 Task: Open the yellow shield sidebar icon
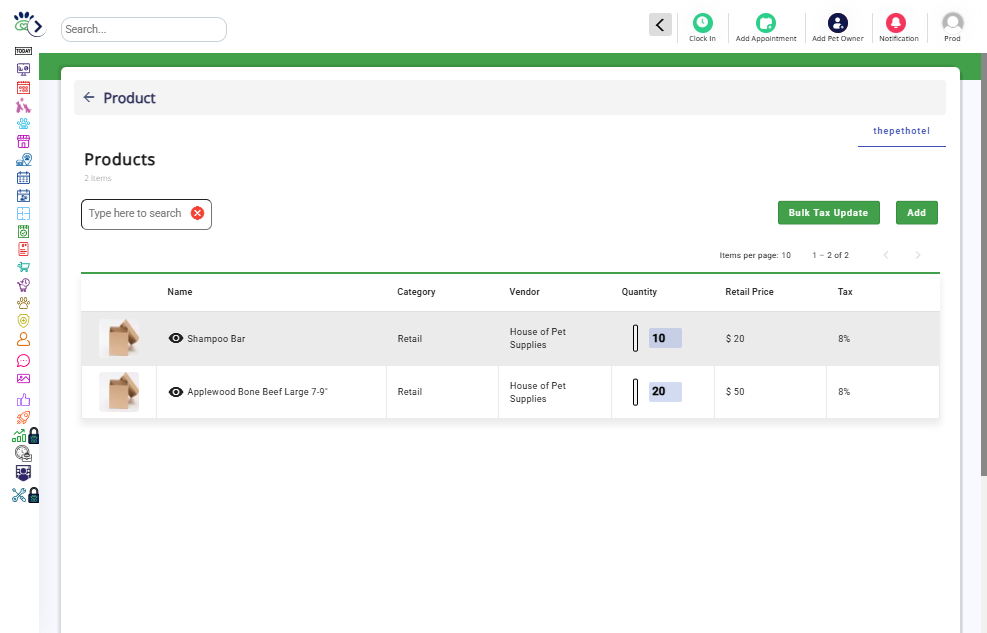(x=23, y=321)
